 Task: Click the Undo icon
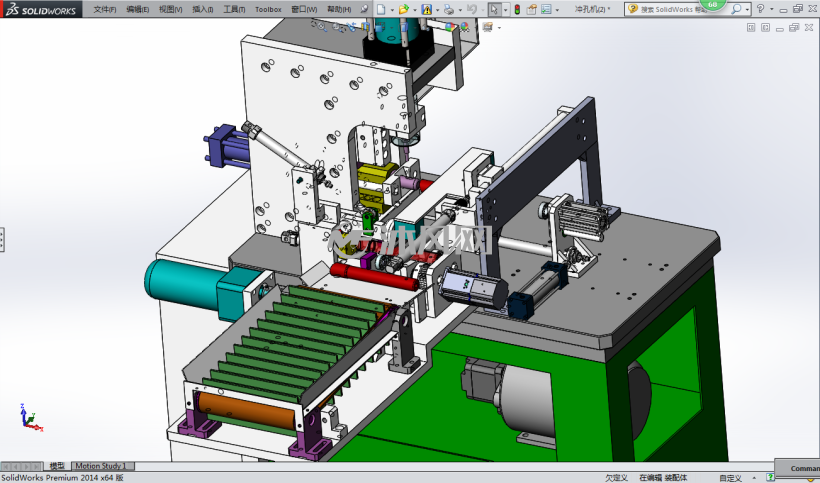coord(471,9)
